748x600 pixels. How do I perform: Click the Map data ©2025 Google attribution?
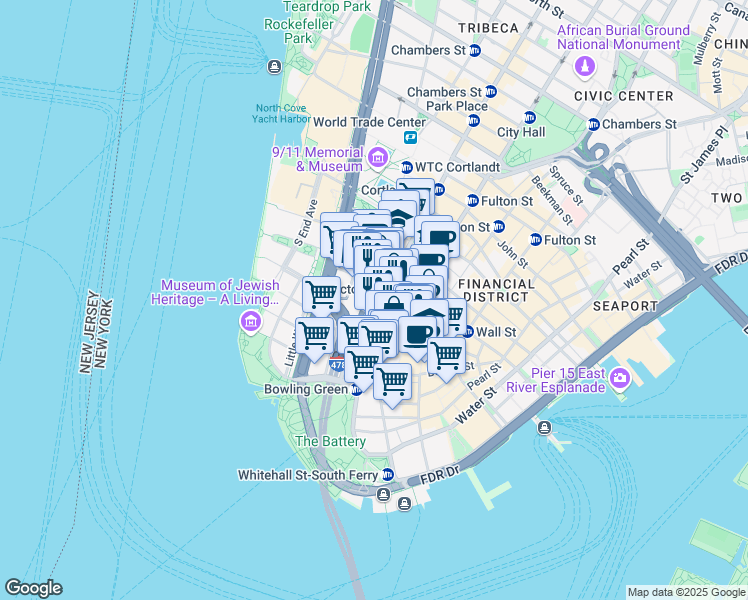pos(686,593)
